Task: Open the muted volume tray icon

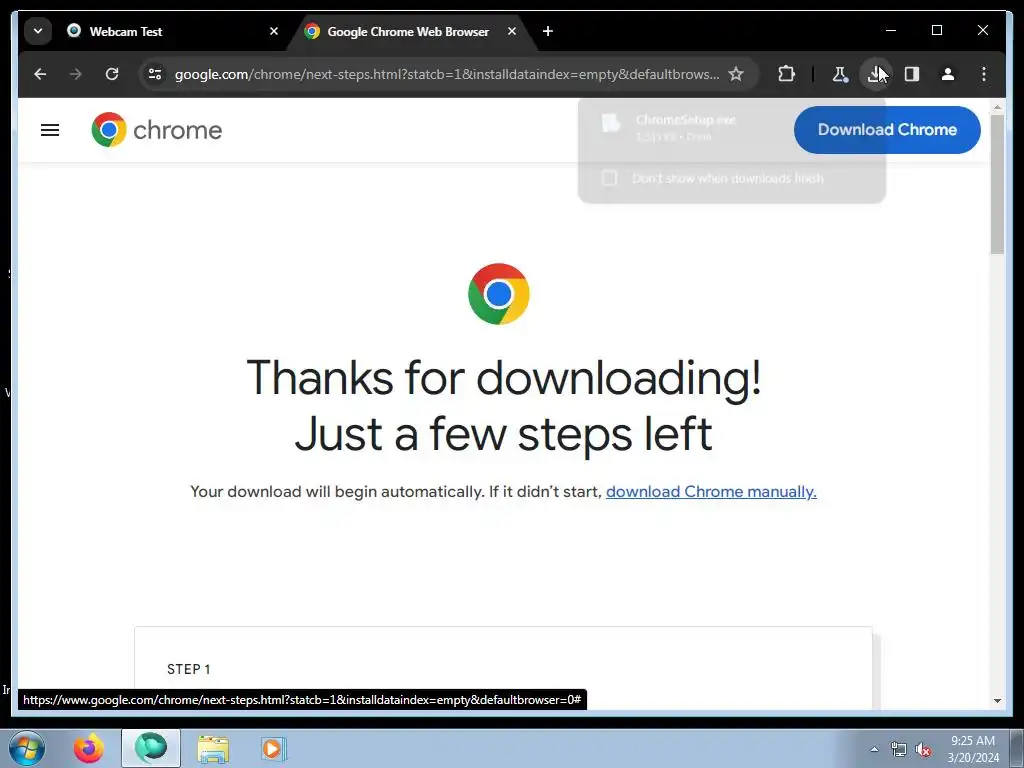Action: click(923, 749)
